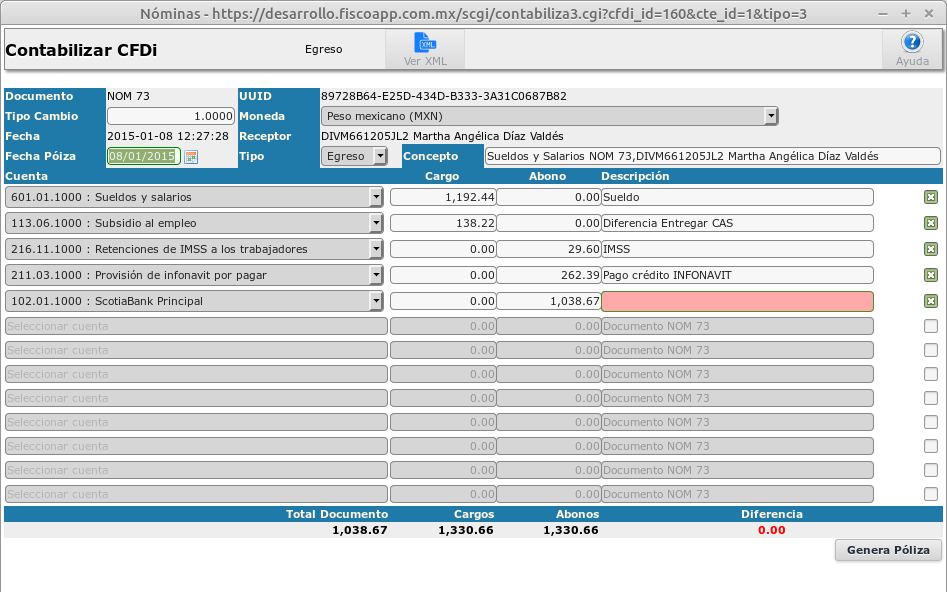Enable checkbox on second empty account row
The height and width of the screenshot is (592, 947).
[931, 350]
